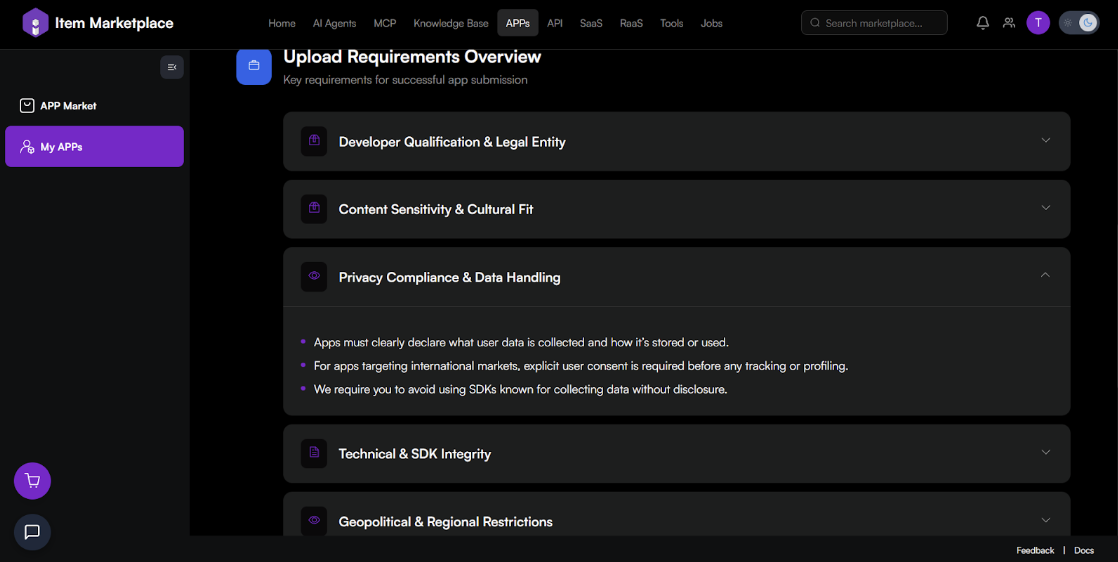
Task: Click the blue briefcase icon beside overview title
Action: click(254, 67)
